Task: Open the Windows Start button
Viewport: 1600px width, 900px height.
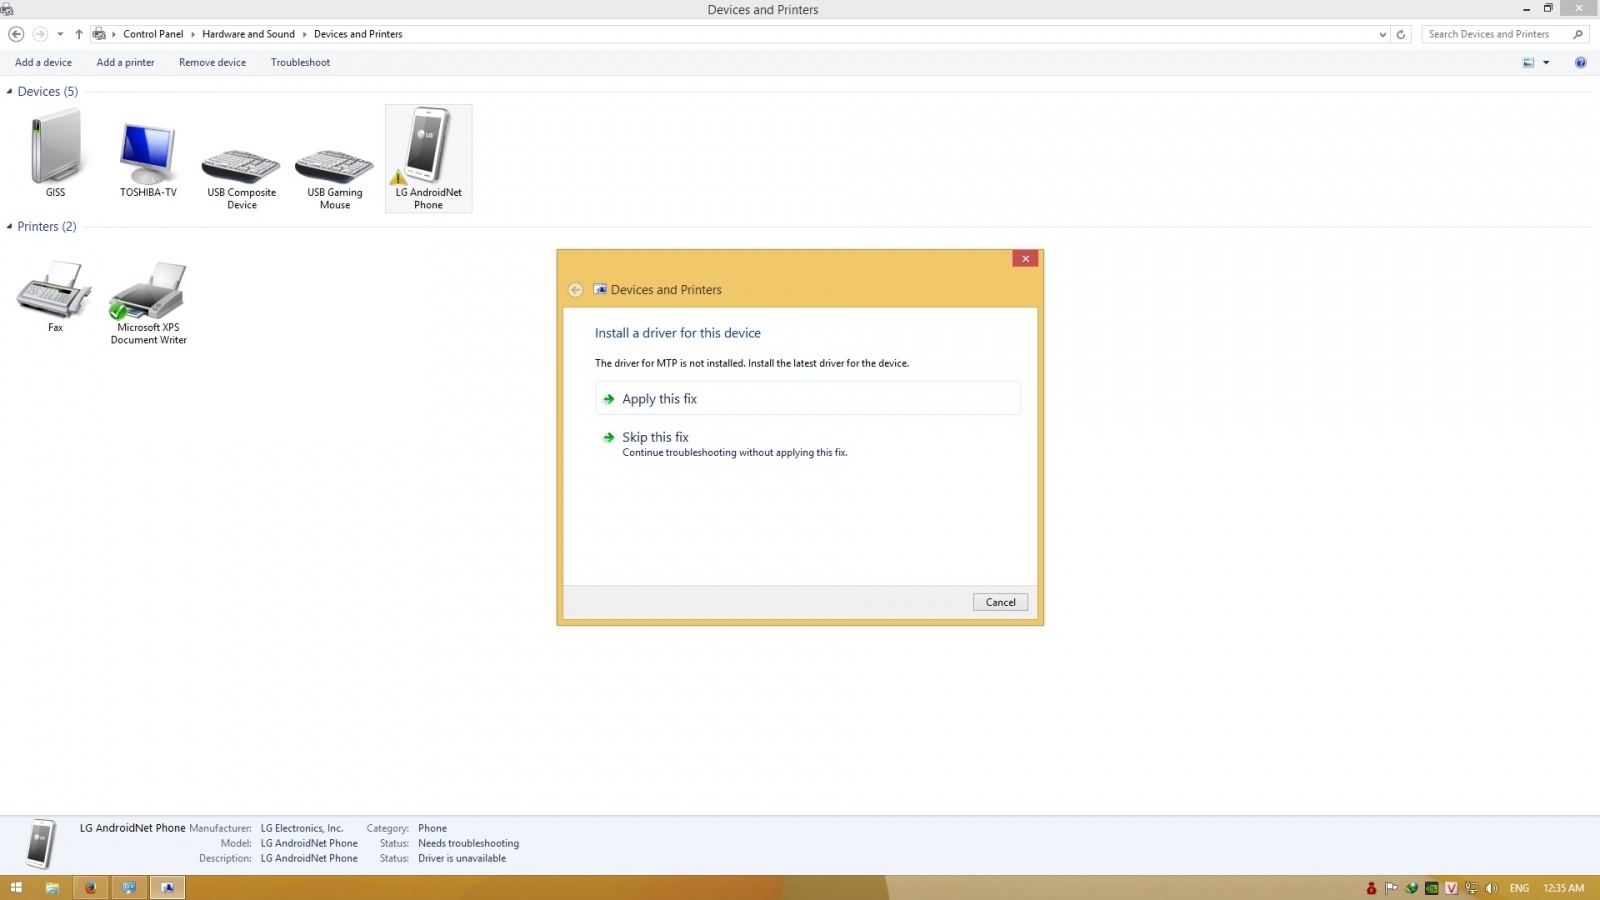Action: pos(16,888)
